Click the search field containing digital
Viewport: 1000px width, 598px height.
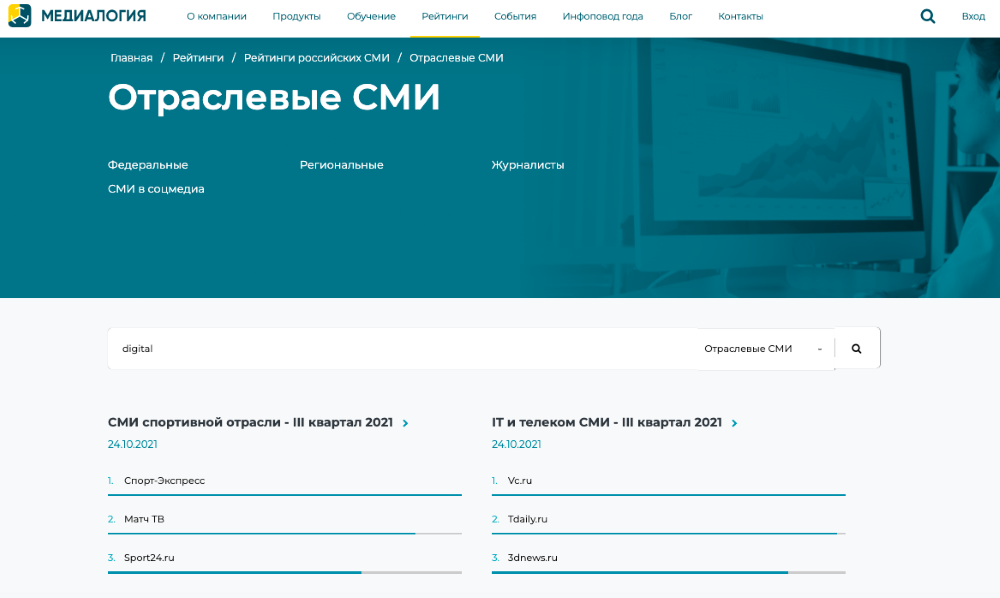click(x=400, y=349)
